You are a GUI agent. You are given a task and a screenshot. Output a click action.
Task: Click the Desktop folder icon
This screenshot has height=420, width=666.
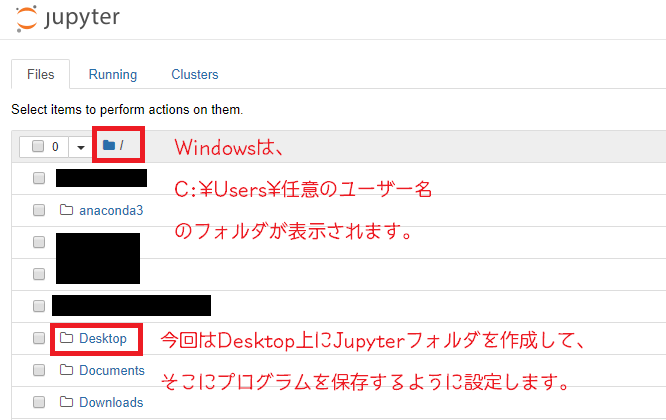66,338
